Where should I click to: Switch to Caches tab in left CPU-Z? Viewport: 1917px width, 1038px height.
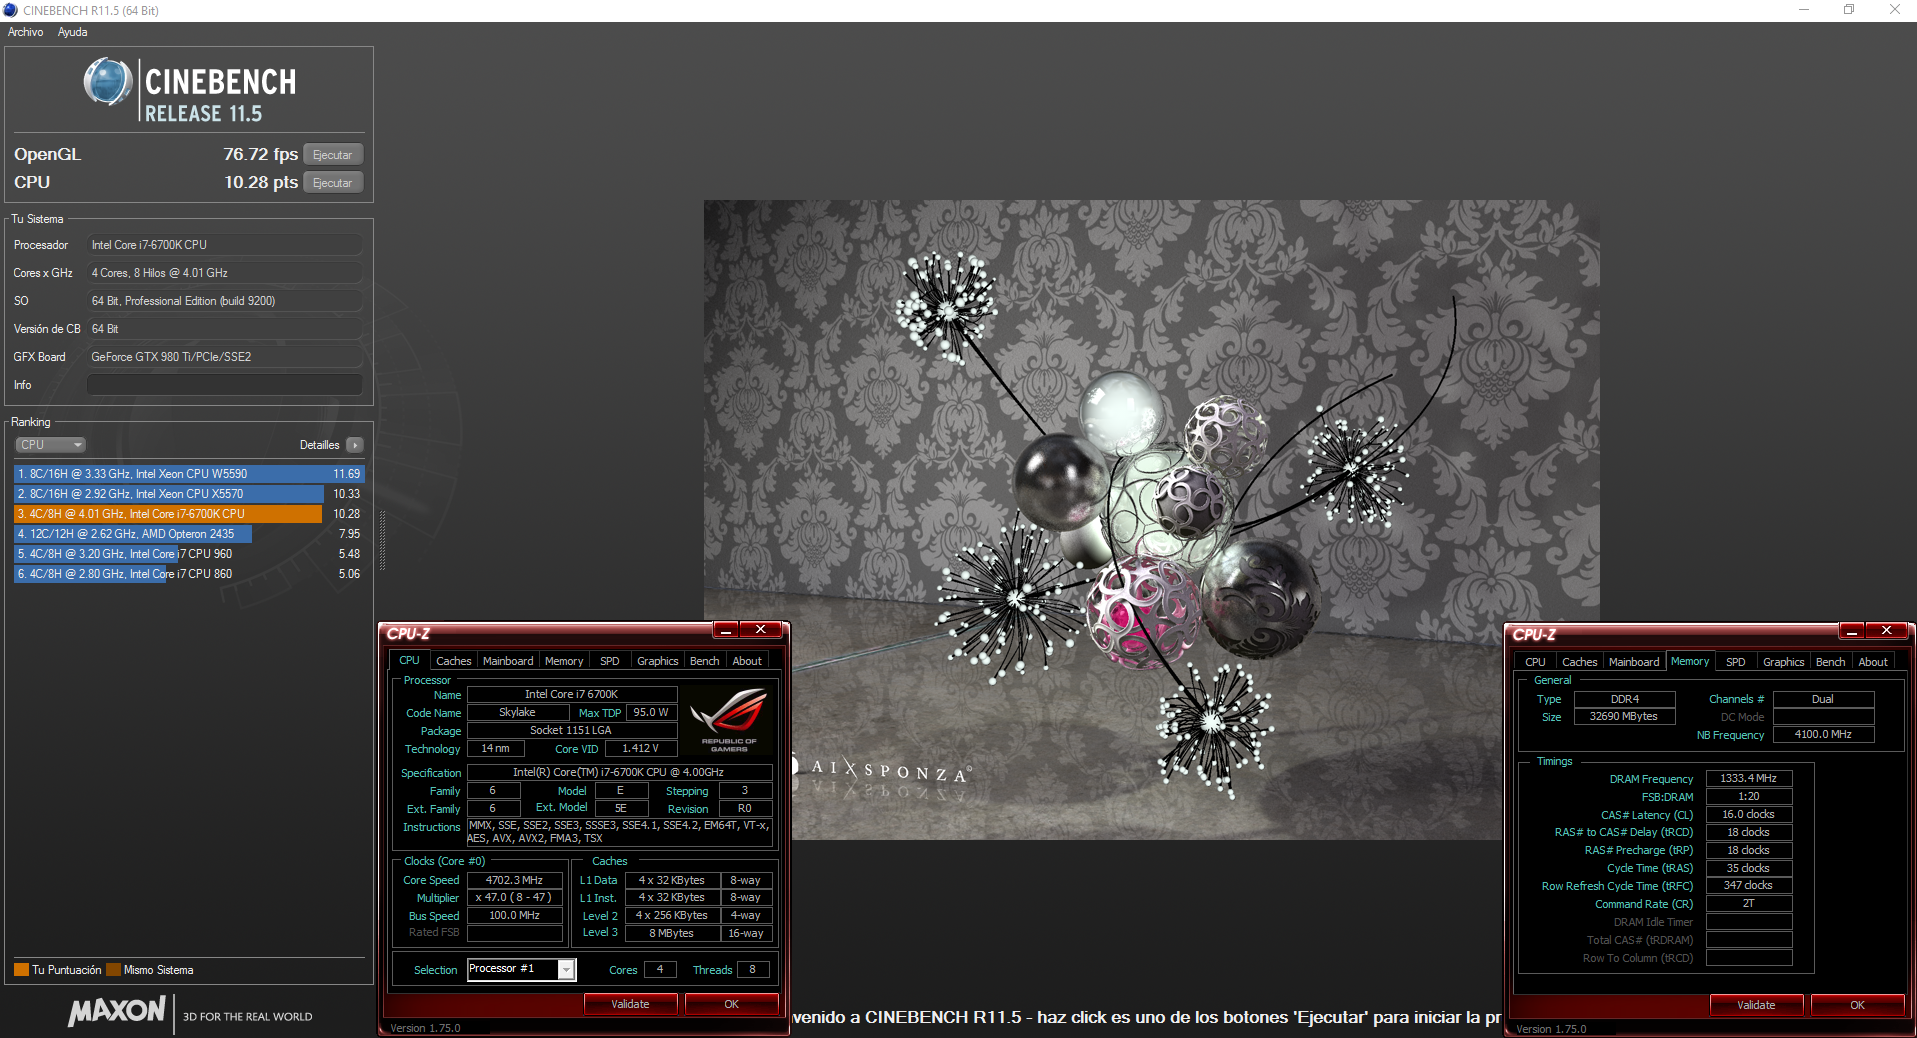point(453,661)
